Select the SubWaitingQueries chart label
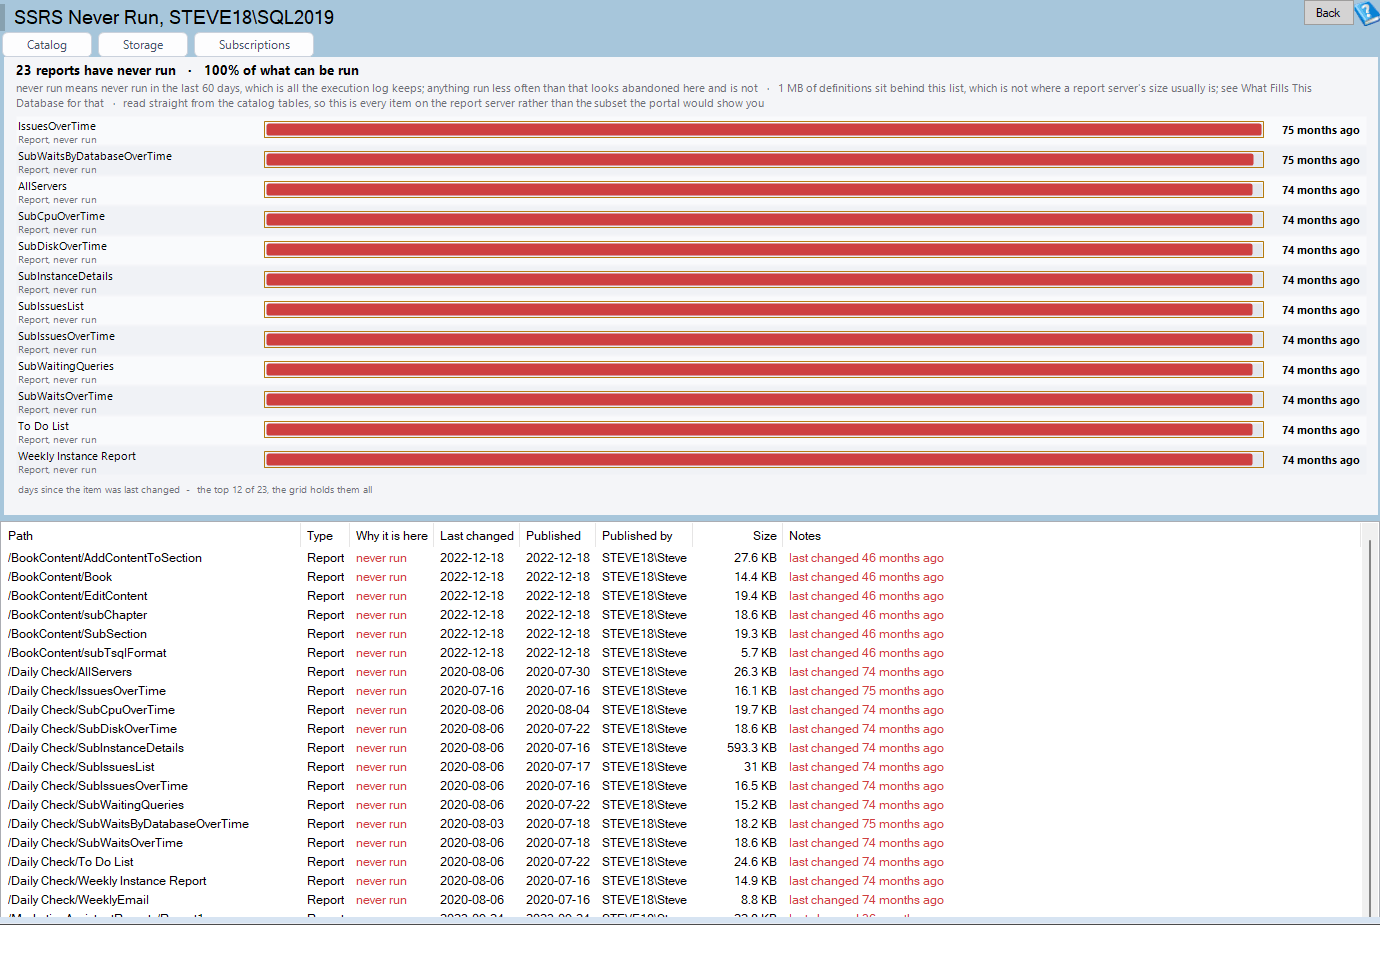 click(66, 366)
